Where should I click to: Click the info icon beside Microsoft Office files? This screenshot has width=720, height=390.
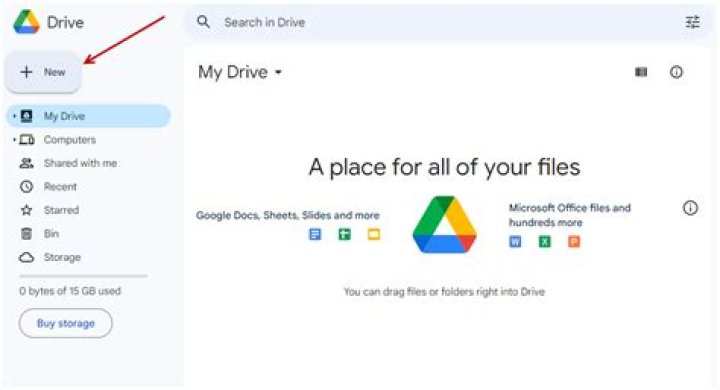(690, 208)
